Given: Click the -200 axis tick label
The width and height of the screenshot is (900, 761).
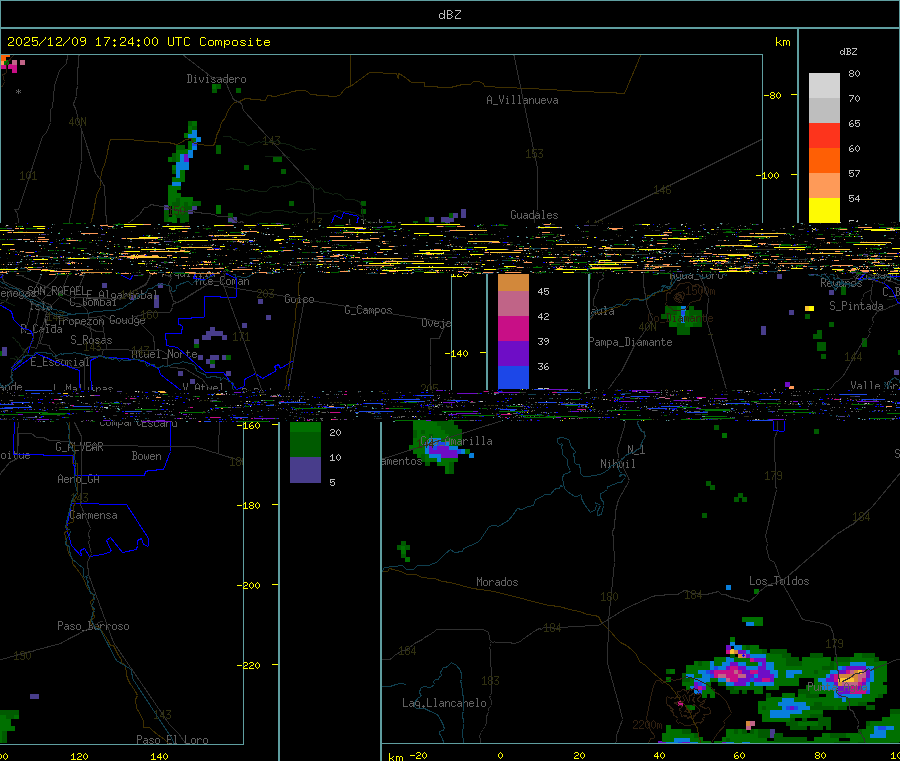Looking at the screenshot, I should (x=249, y=585).
